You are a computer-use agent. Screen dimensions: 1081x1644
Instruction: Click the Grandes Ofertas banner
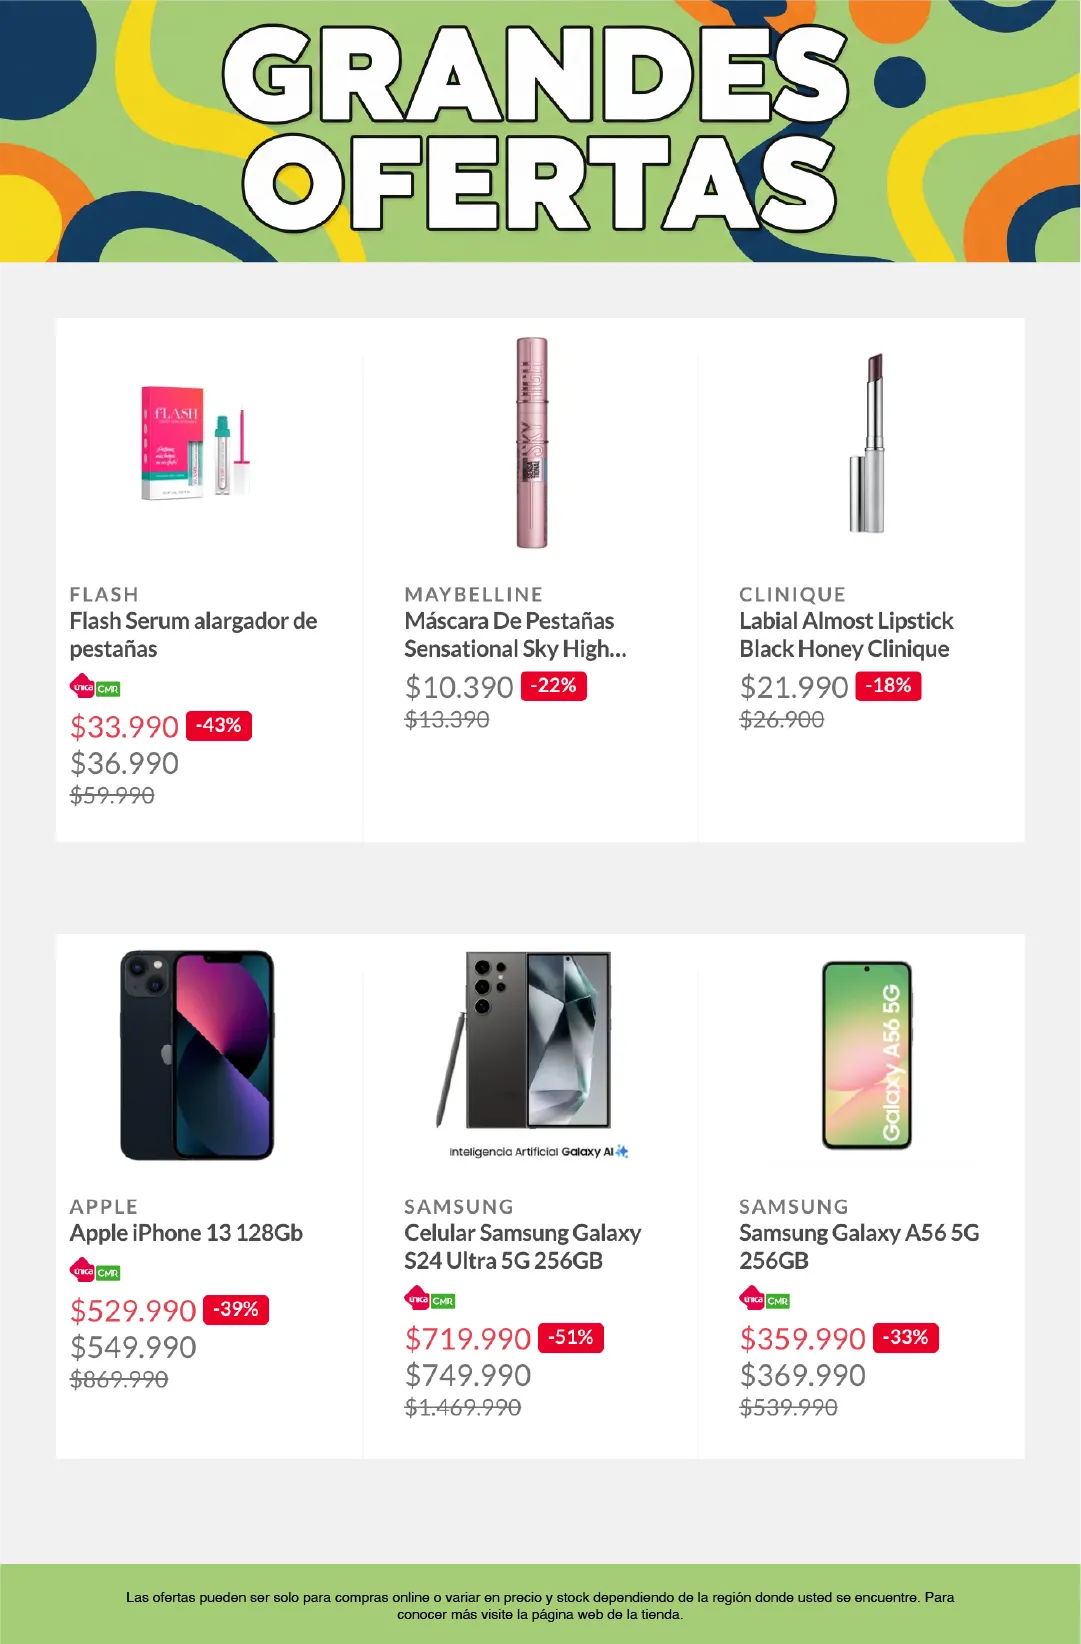point(540,131)
